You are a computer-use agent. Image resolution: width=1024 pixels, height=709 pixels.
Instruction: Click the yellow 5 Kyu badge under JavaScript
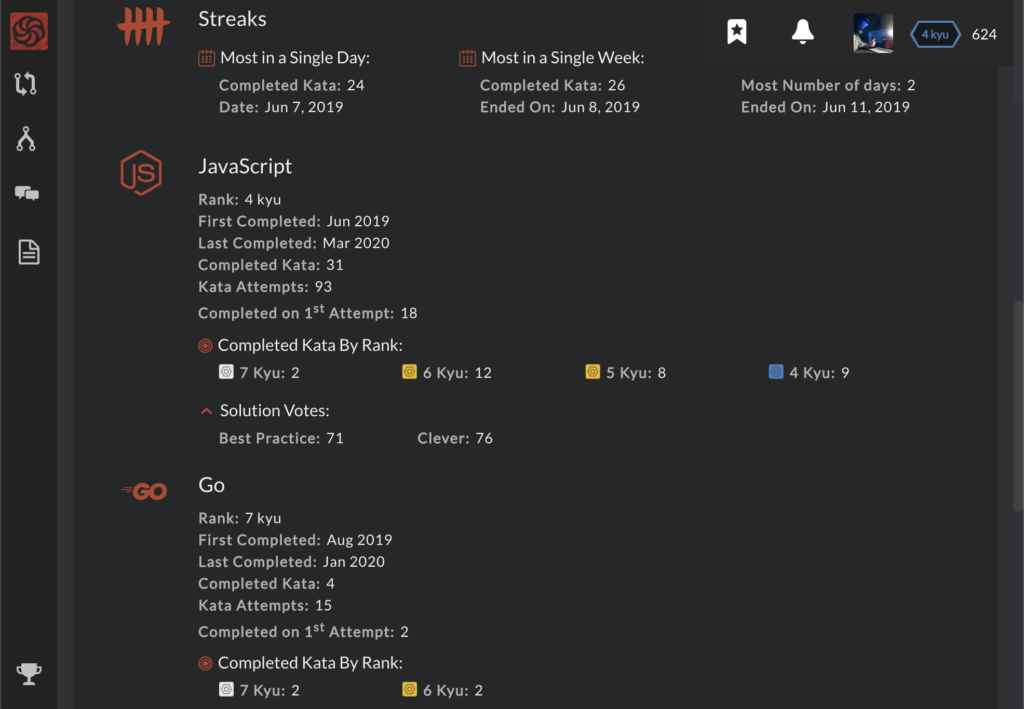click(x=592, y=372)
